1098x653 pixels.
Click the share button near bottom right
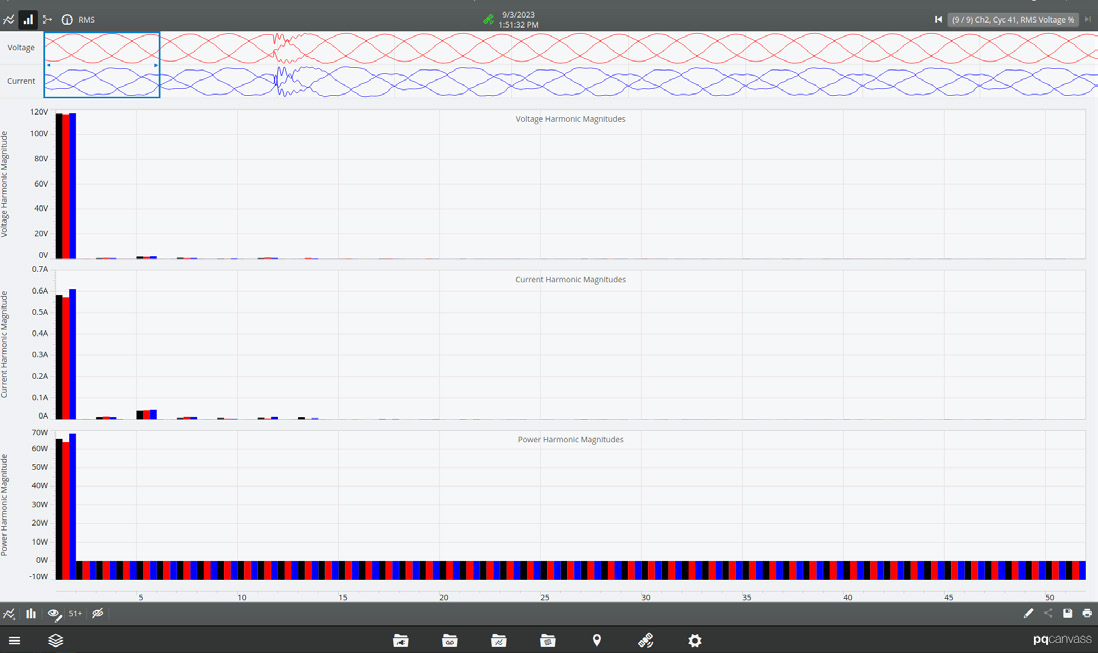click(x=1048, y=613)
